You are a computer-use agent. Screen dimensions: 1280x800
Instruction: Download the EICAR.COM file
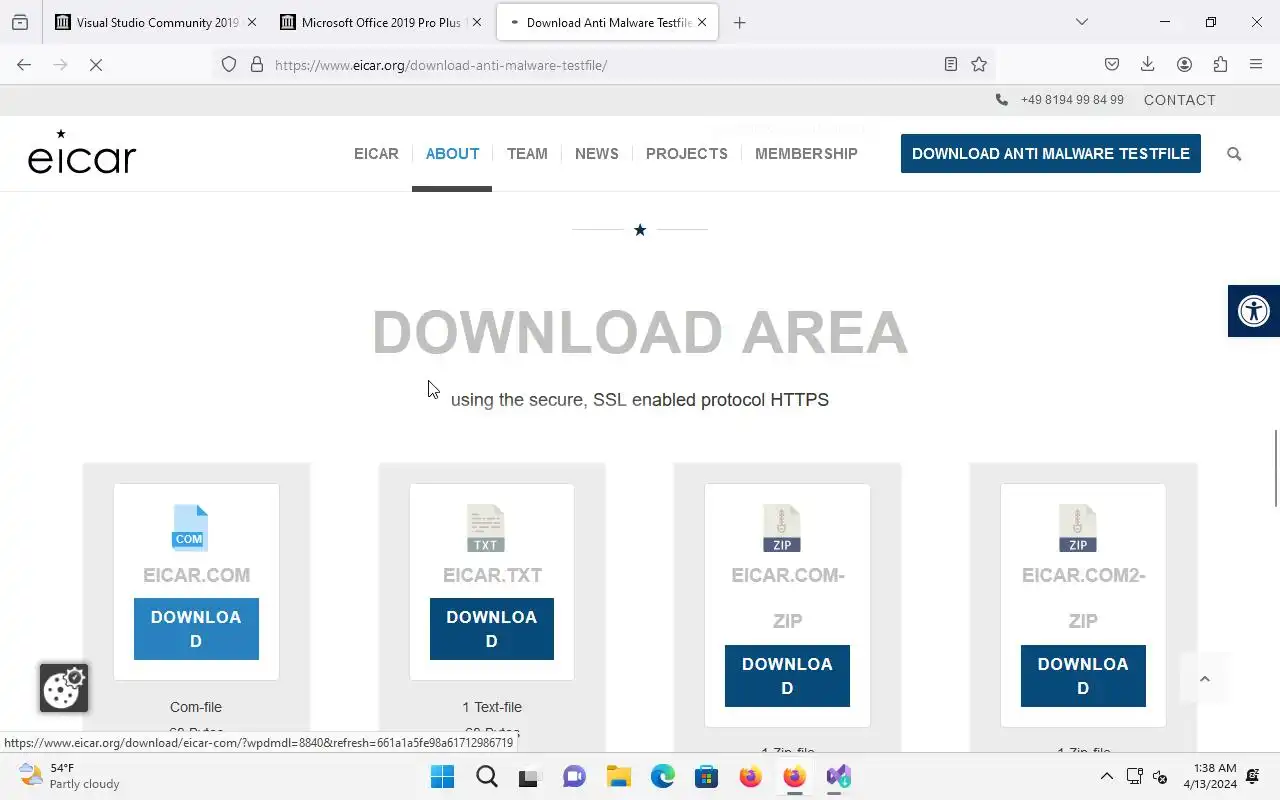click(196, 629)
